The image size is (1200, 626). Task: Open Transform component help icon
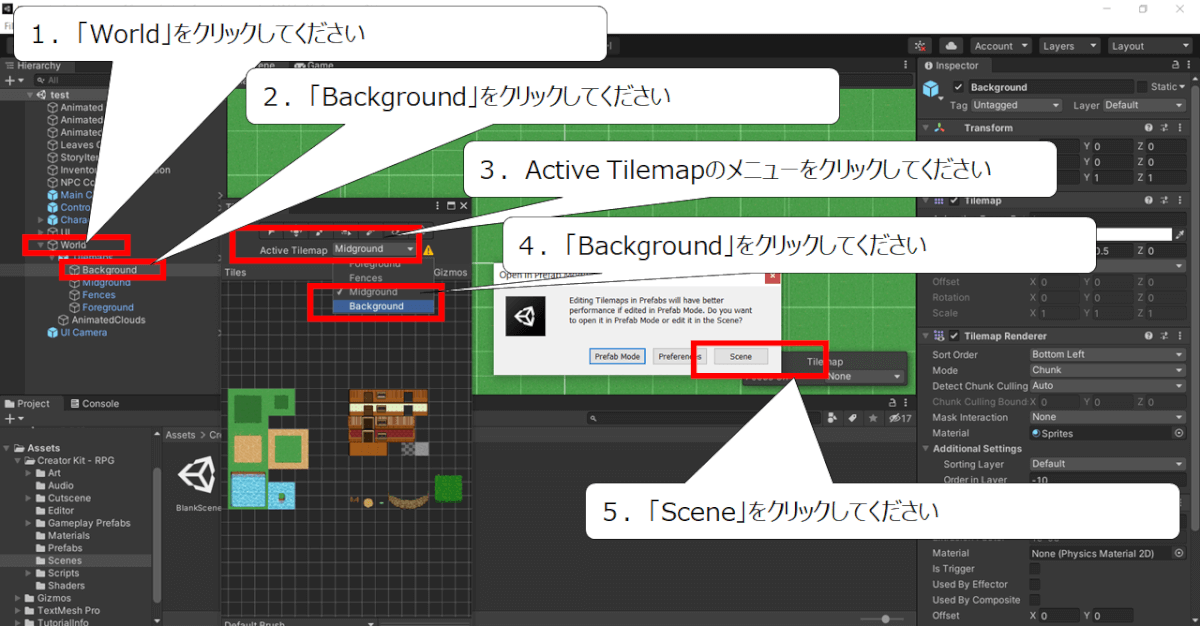(x=1150, y=128)
